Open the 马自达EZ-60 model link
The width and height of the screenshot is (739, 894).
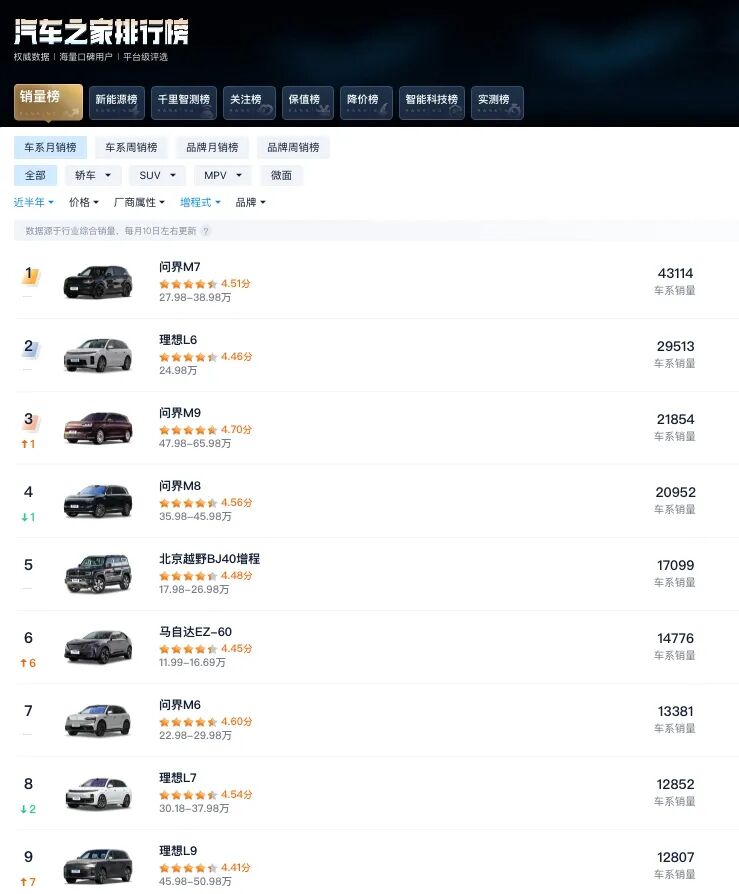point(195,632)
